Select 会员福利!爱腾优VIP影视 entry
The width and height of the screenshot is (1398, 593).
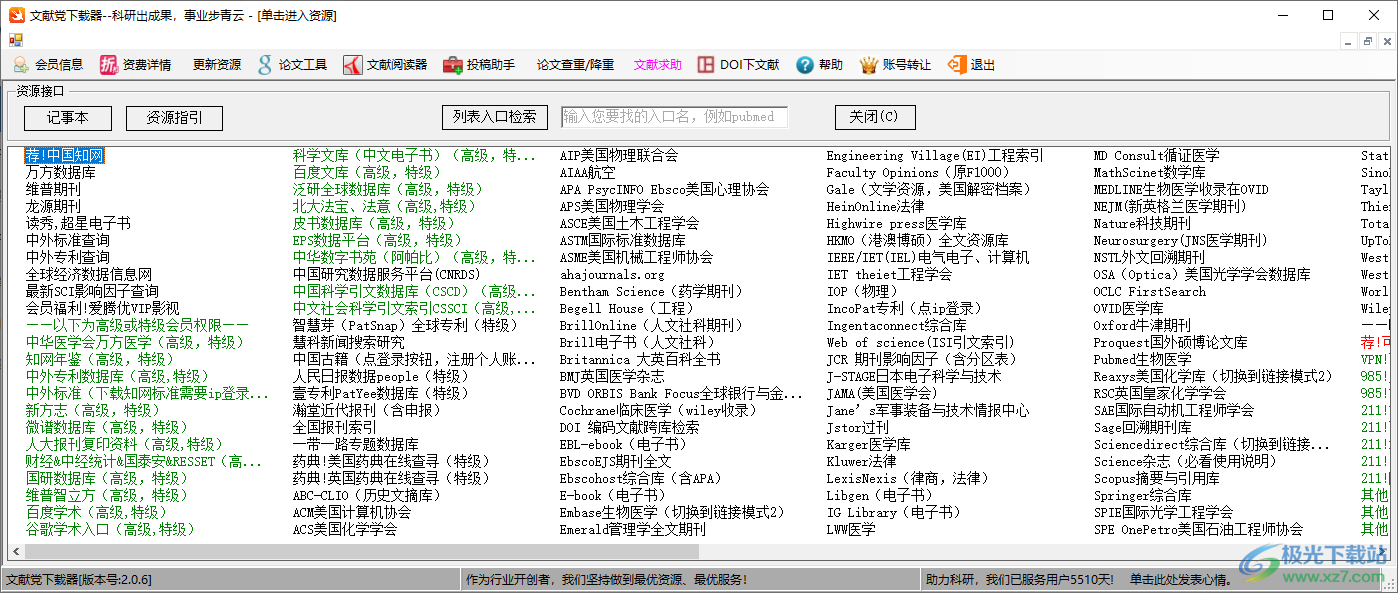coord(103,309)
